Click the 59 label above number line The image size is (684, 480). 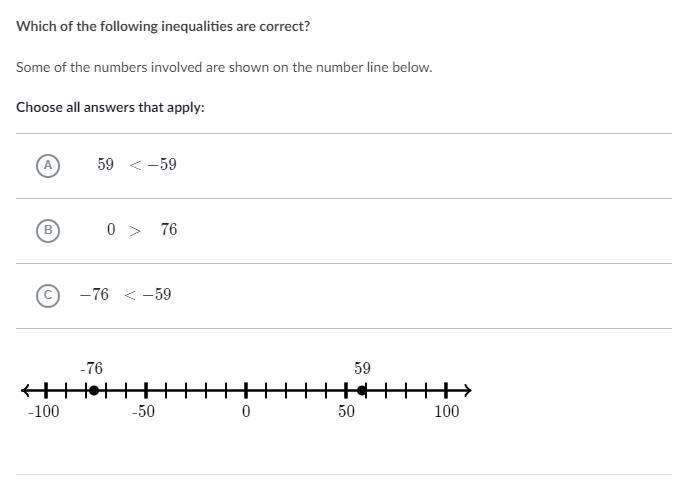point(362,368)
